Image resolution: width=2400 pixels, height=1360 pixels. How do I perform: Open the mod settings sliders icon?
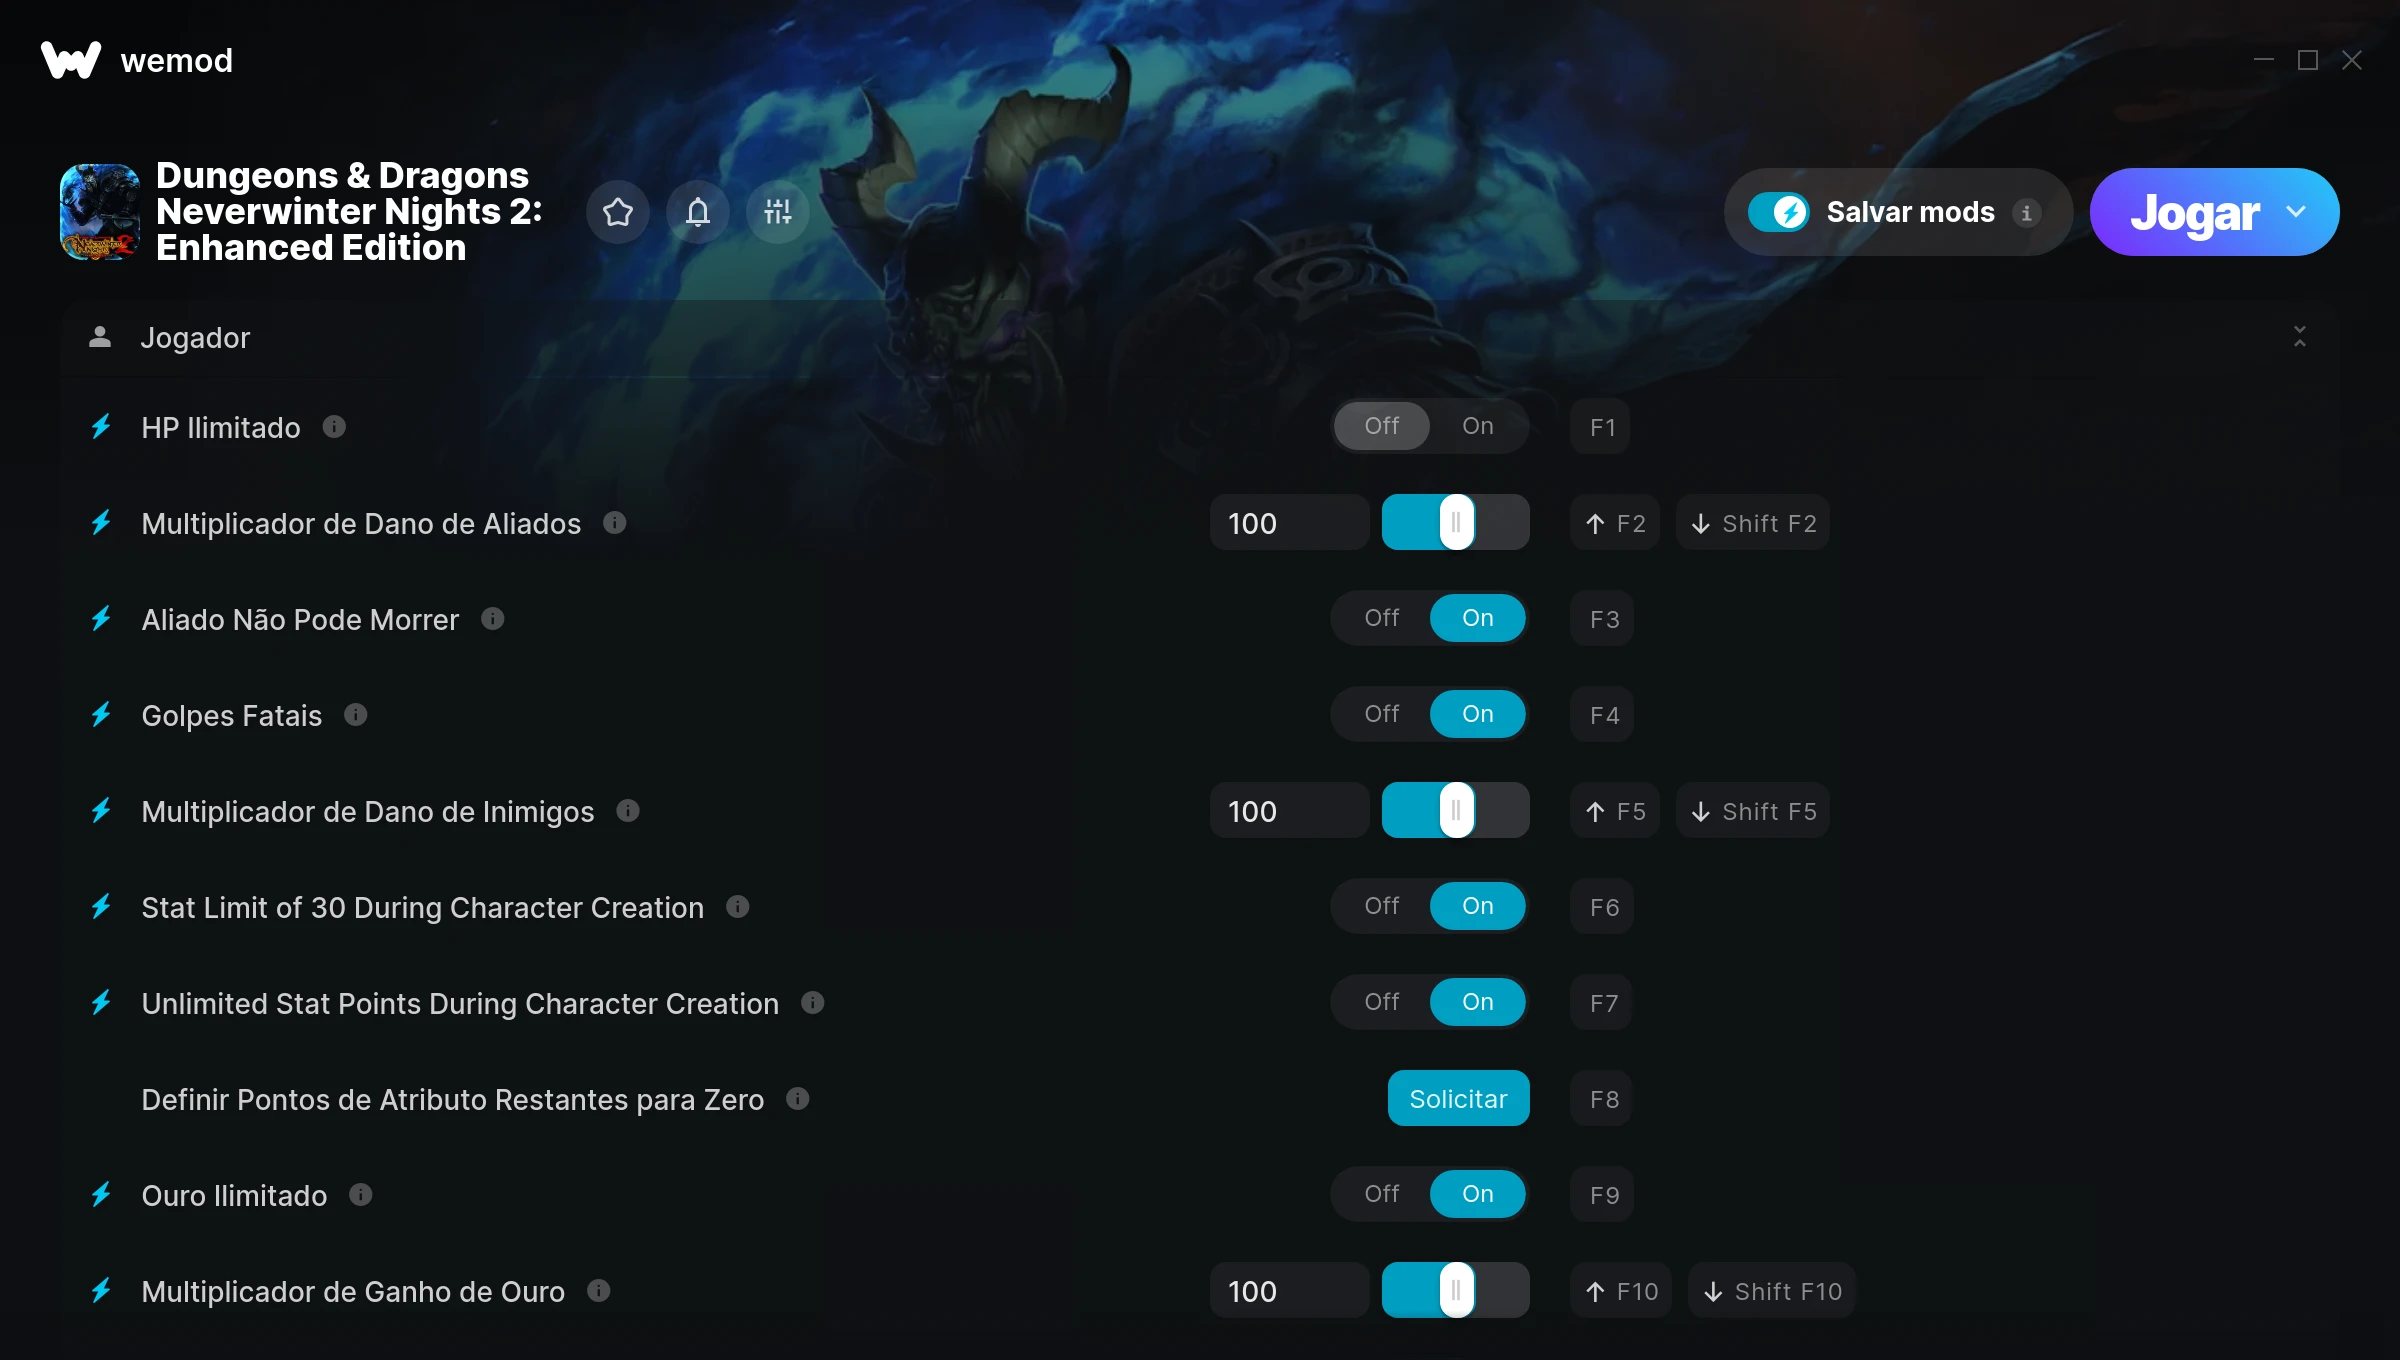coord(778,212)
